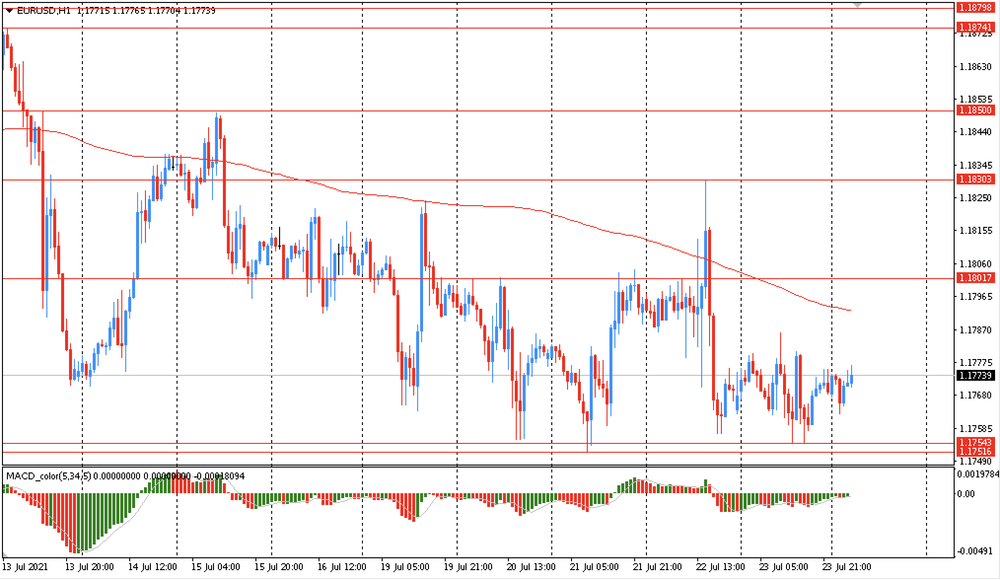Click the 1.17680 price axis label

pos(976,396)
